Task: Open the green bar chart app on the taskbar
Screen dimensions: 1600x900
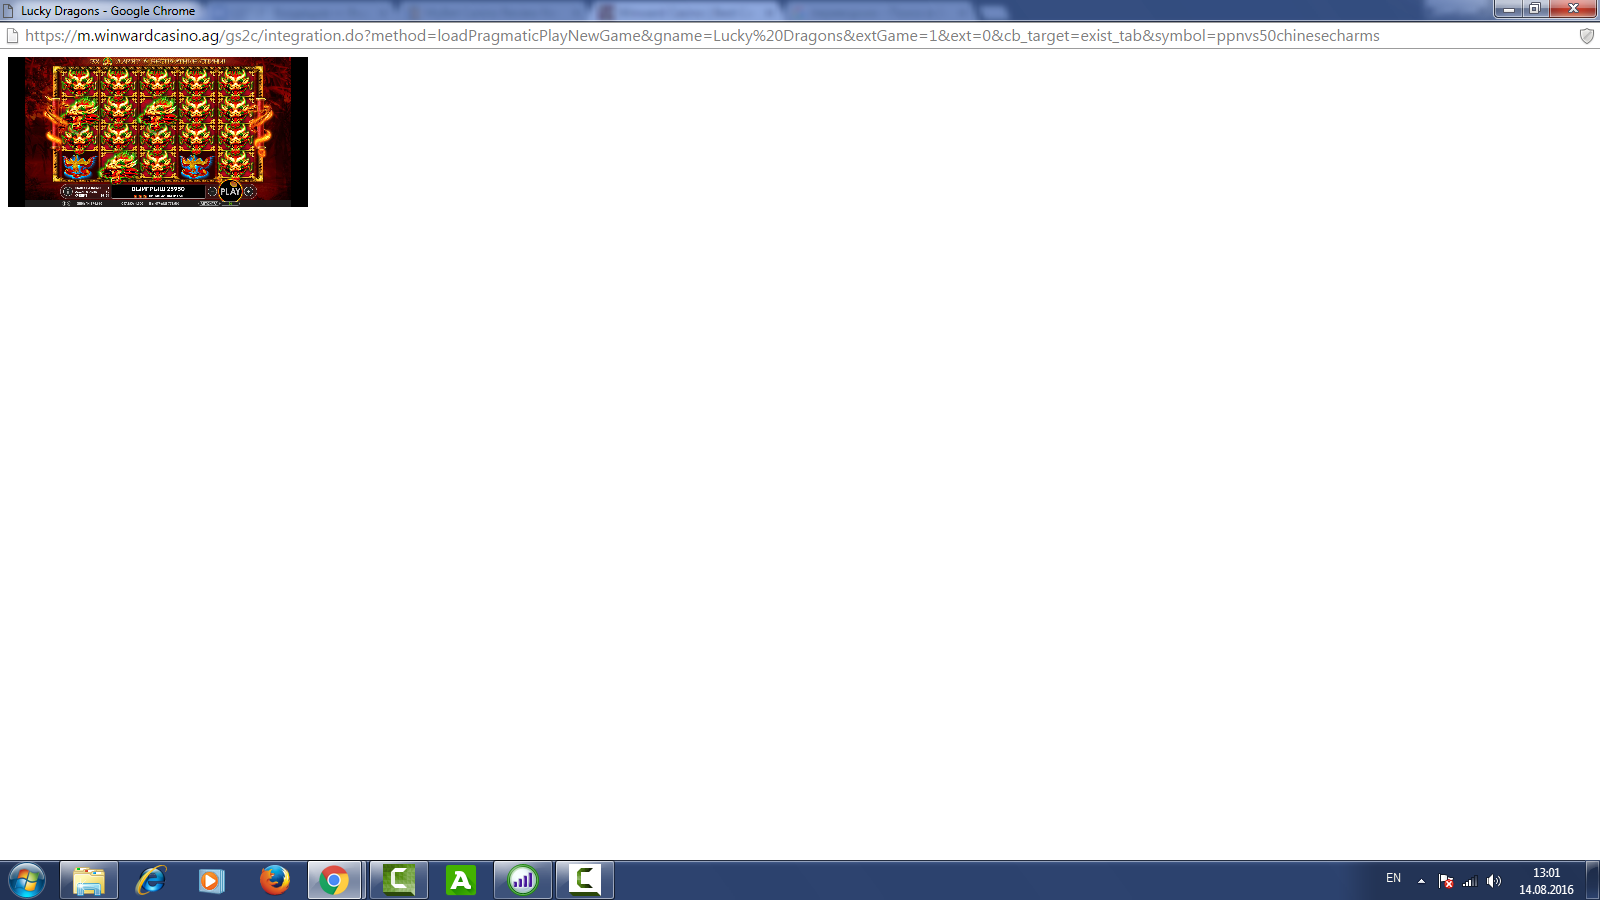Action: (x=523, y=880)
